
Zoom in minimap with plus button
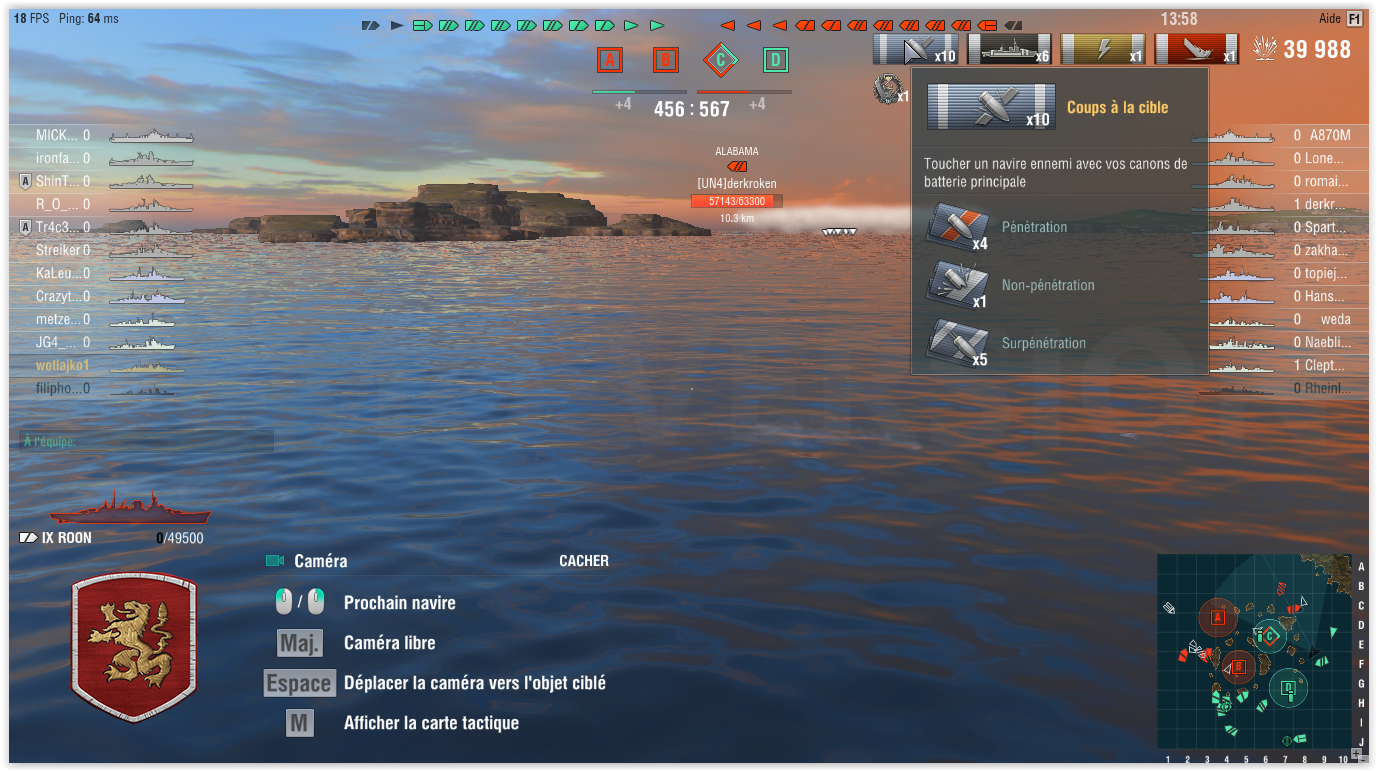(x=1357, y=752)
